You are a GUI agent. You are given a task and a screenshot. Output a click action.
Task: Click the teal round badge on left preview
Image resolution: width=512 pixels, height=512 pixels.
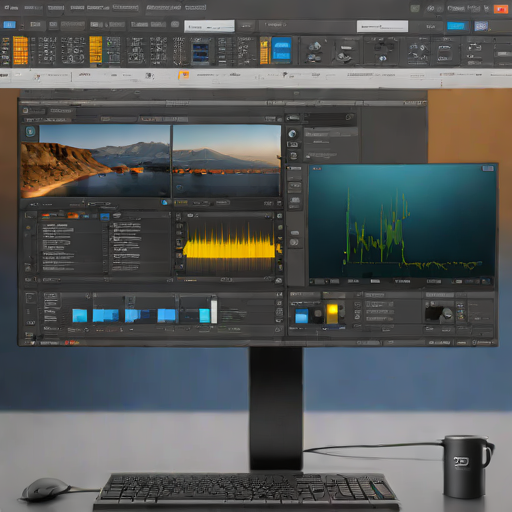click(31, 131)
